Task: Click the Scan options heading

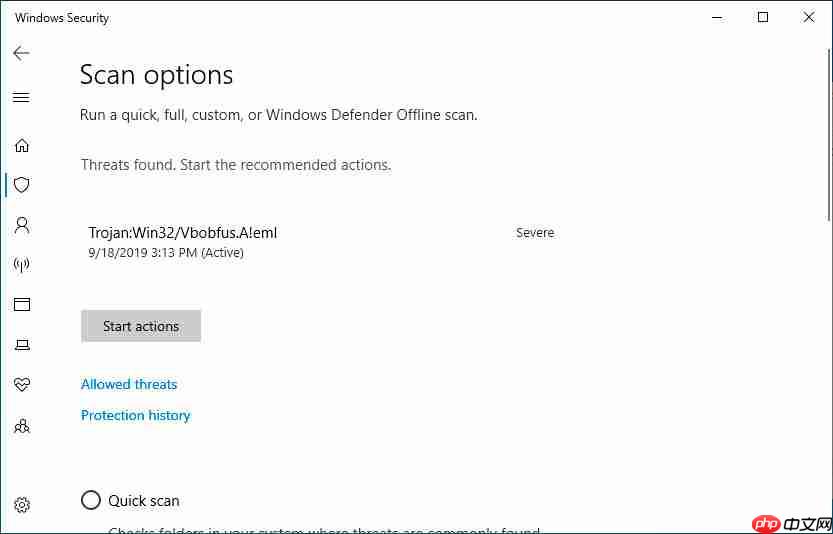Action: point(156,75)
